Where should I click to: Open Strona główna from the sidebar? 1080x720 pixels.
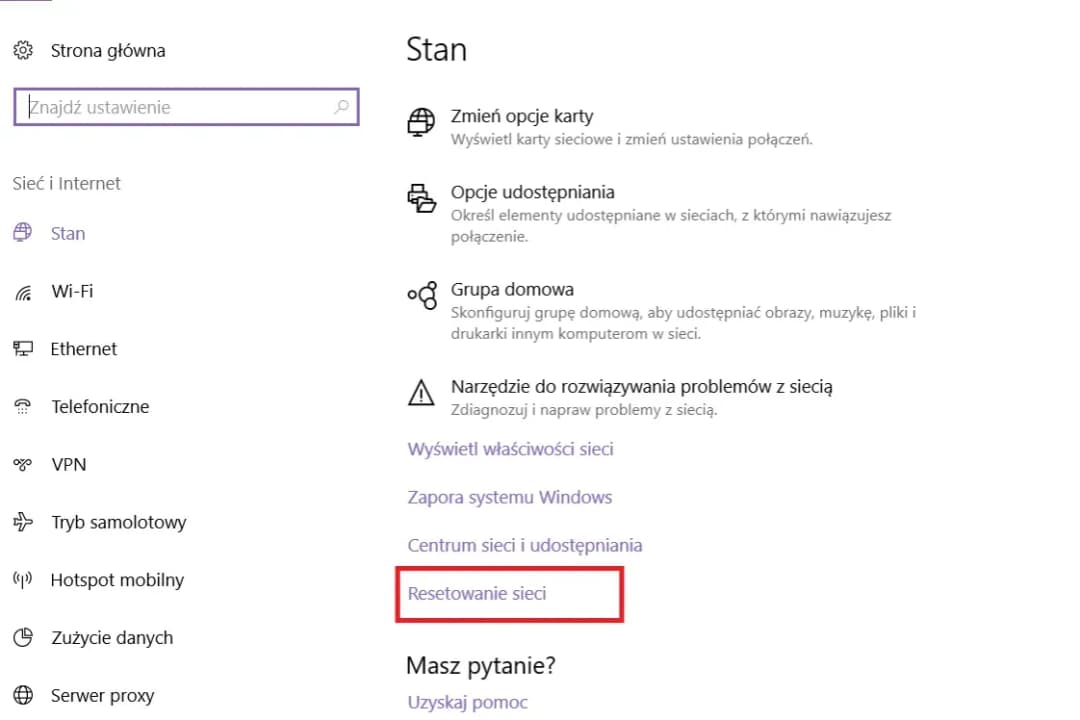pos(107,50)
